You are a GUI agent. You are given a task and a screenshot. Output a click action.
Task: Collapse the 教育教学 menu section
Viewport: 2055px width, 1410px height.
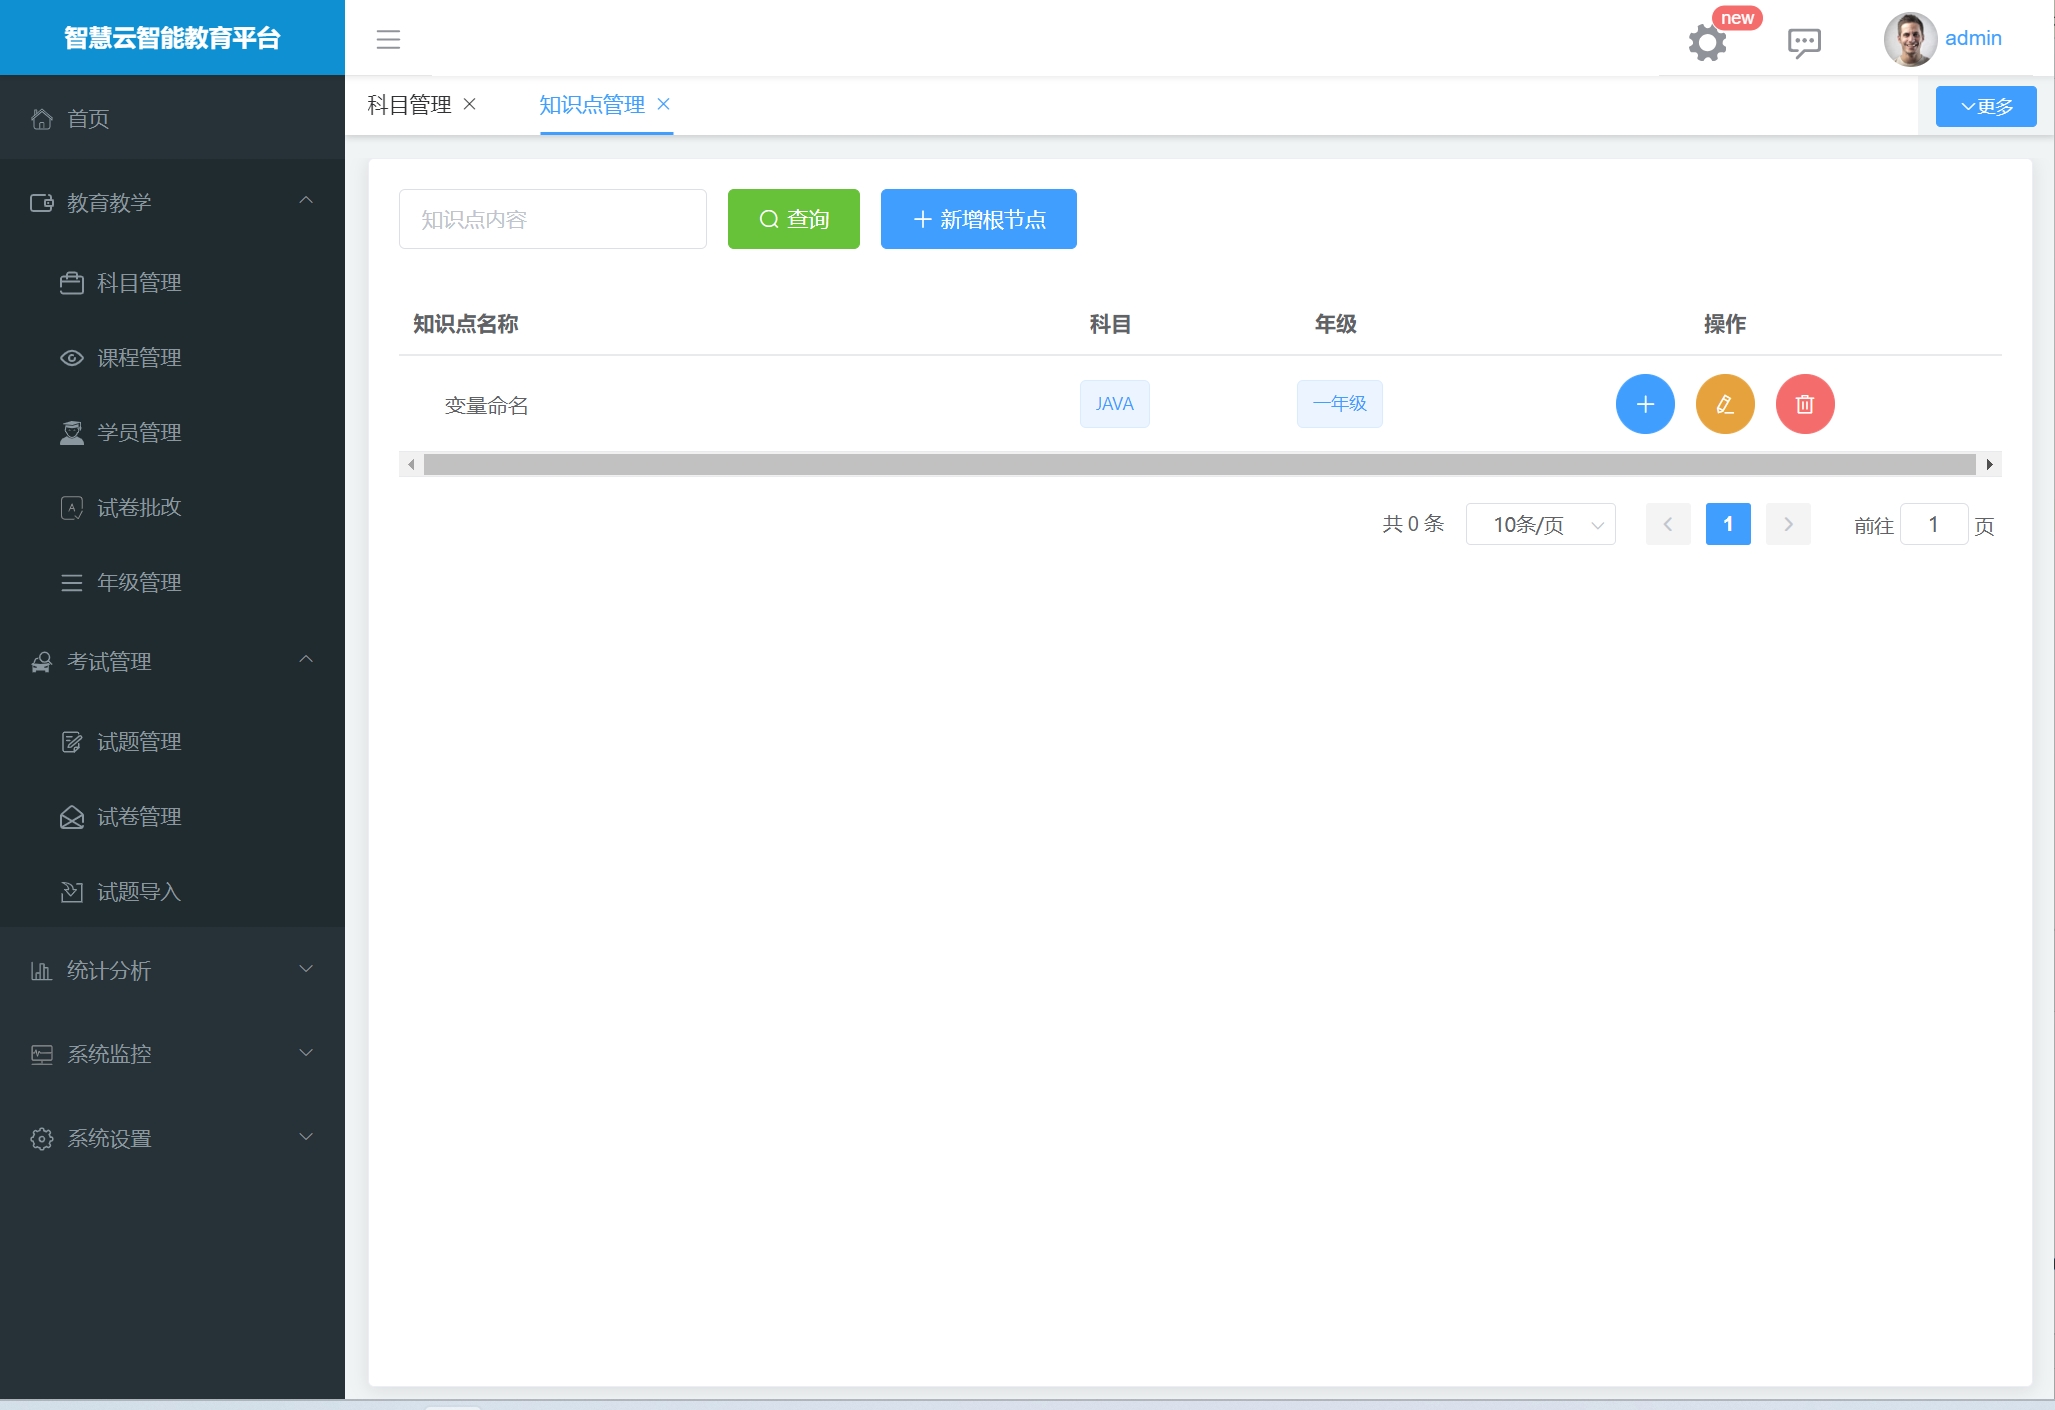click(172, 202)
